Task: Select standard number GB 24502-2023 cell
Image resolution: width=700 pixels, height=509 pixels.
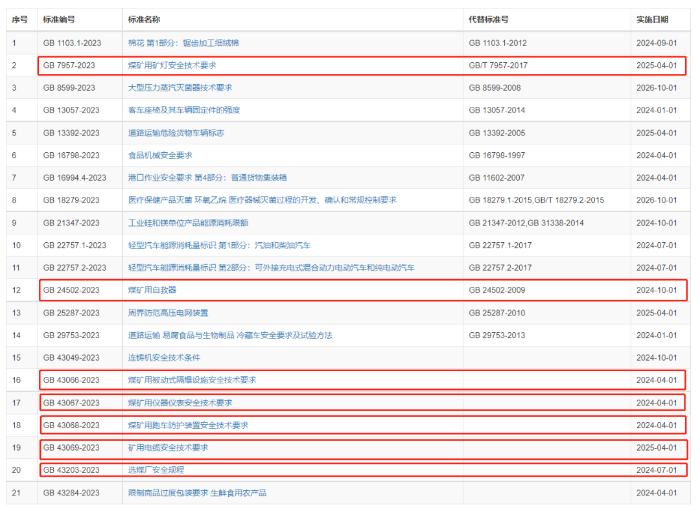Action: (70, 290)
